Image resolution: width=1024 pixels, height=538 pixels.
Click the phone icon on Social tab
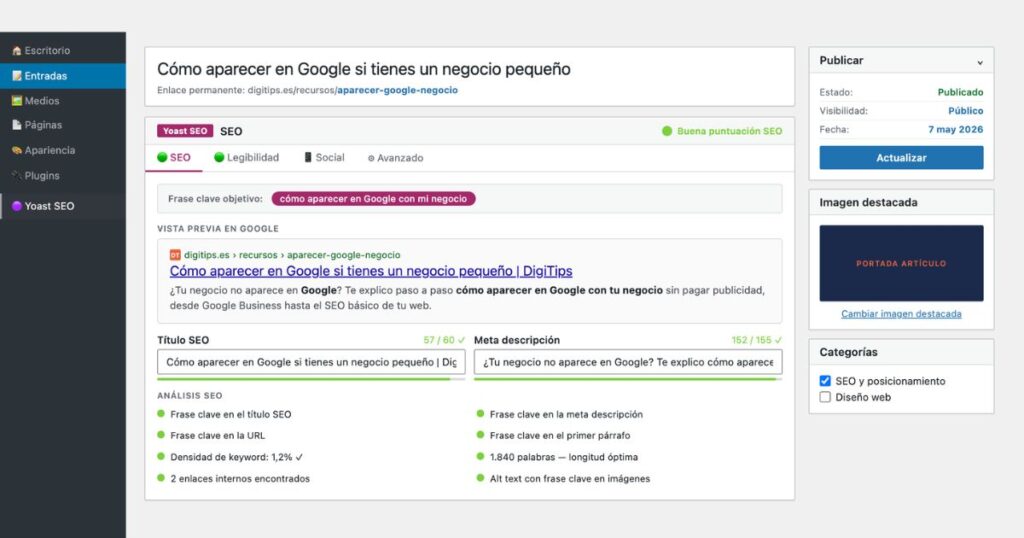click(x=308, y=157)
